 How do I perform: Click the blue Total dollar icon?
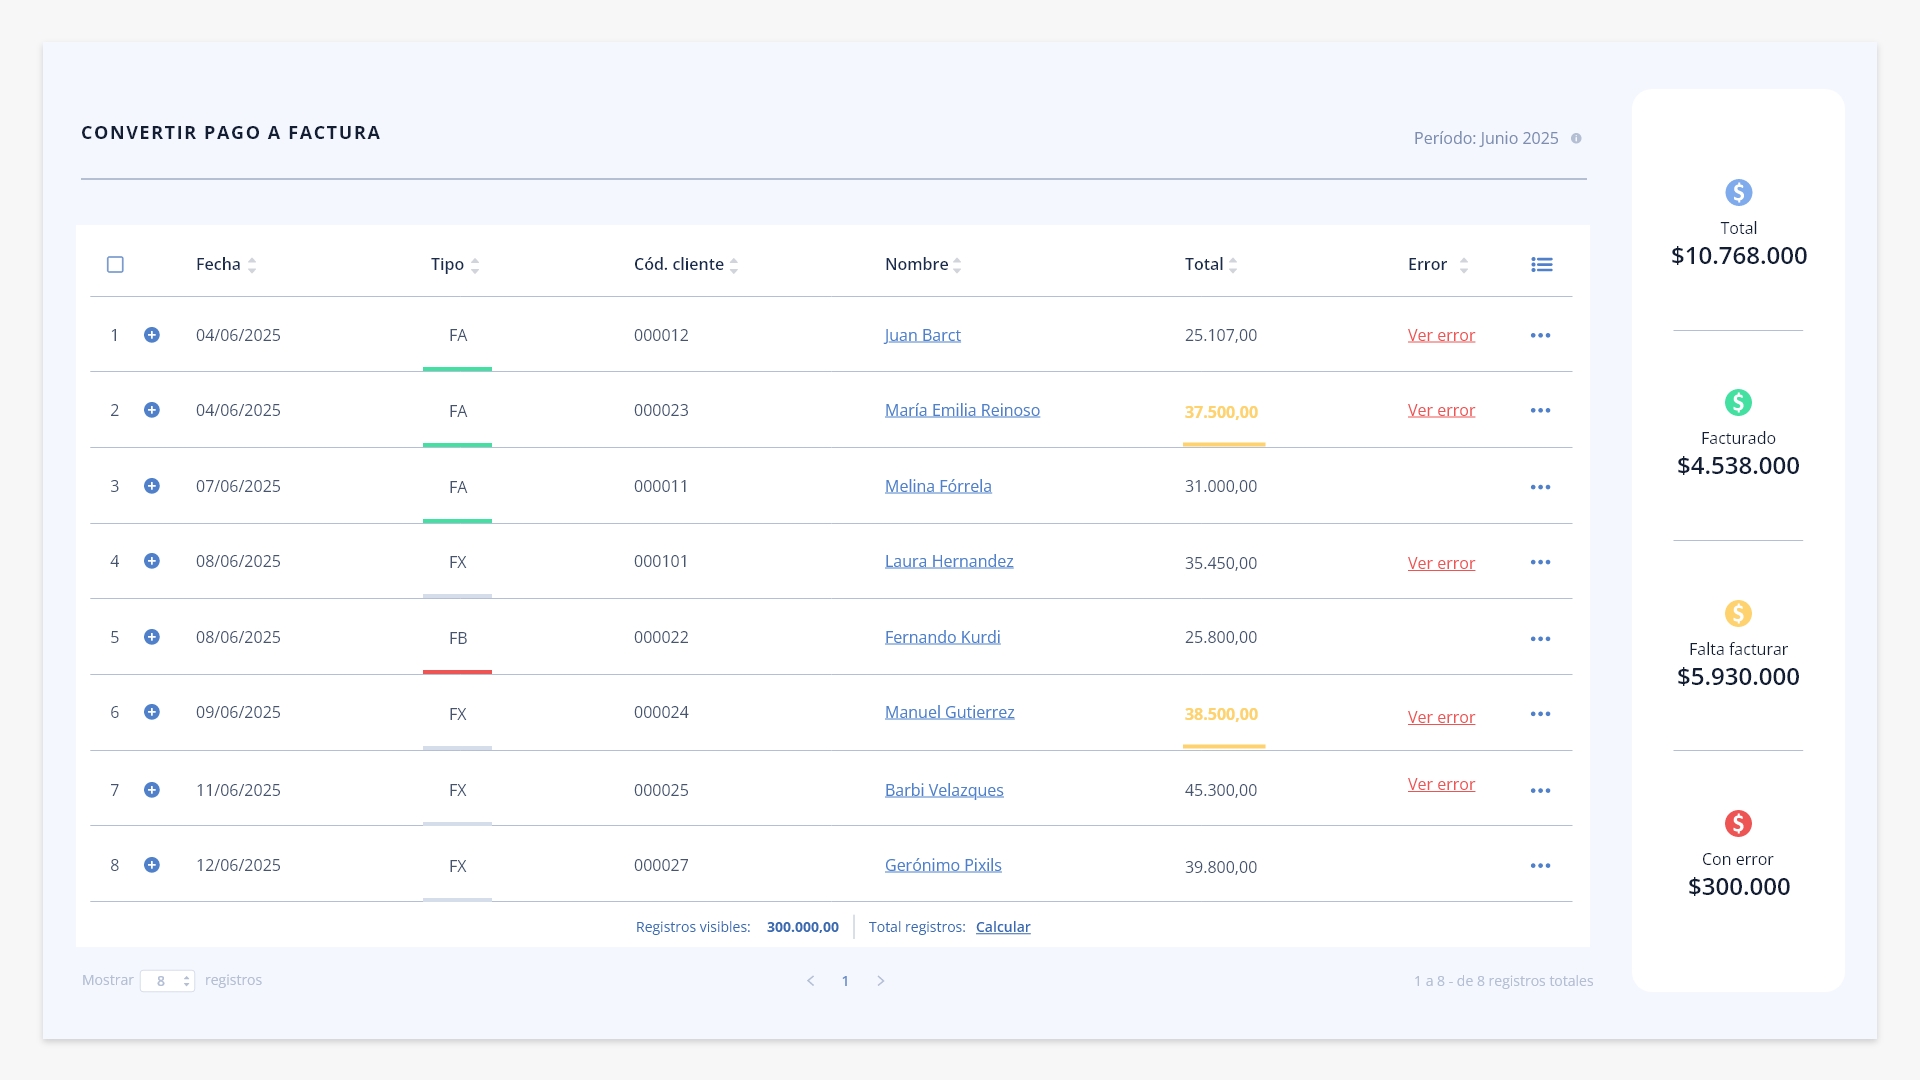click(x=1738, y=192)
